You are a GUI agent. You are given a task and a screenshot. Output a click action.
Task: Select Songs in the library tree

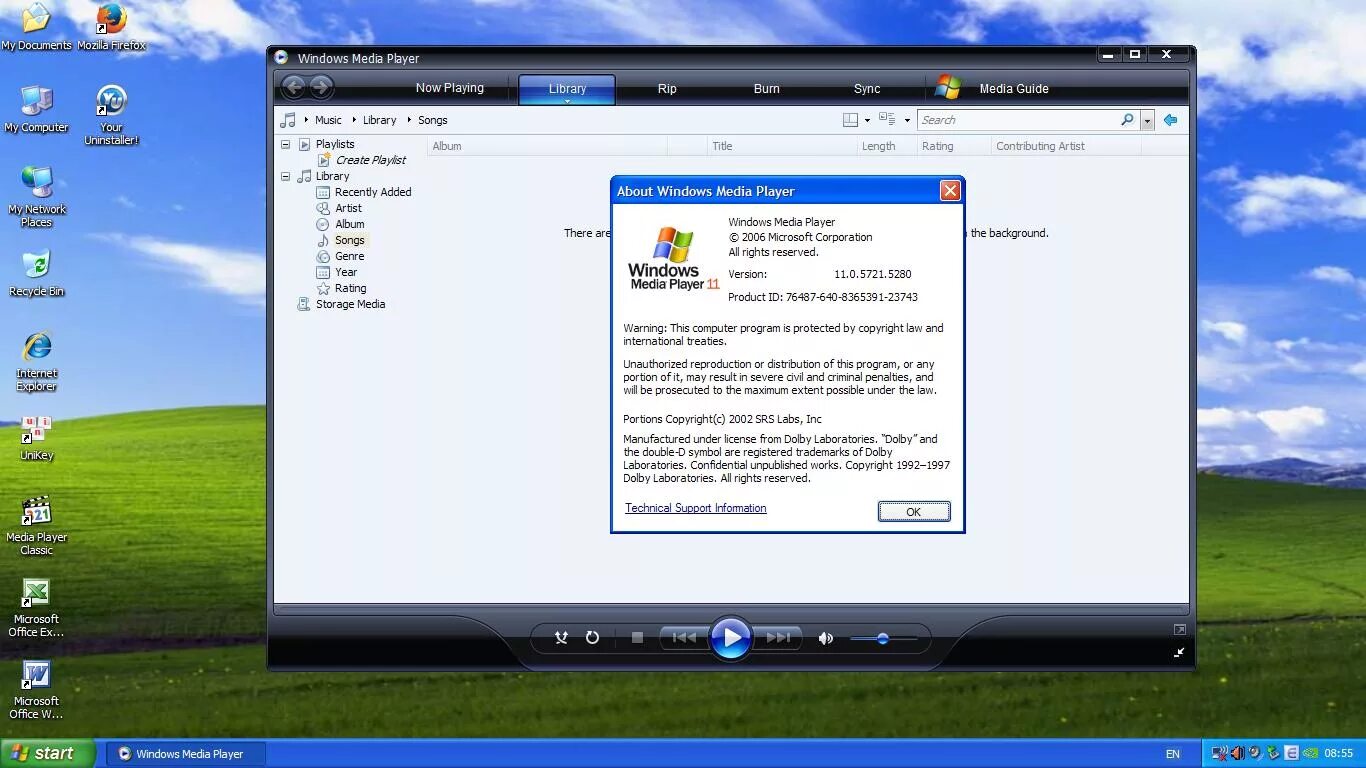[x=349, y=240]
